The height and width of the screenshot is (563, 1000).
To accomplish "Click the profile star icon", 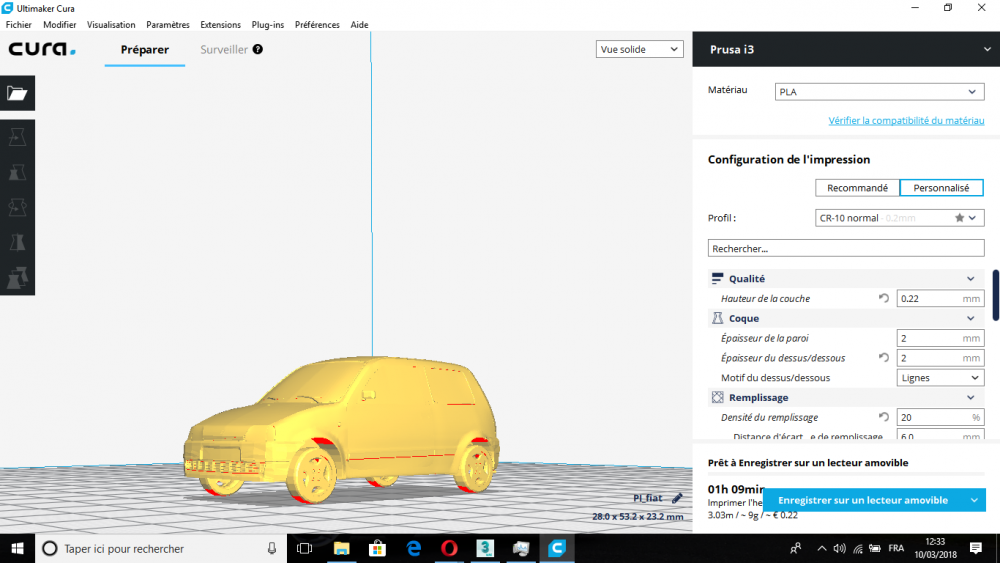I will point(959,217).
